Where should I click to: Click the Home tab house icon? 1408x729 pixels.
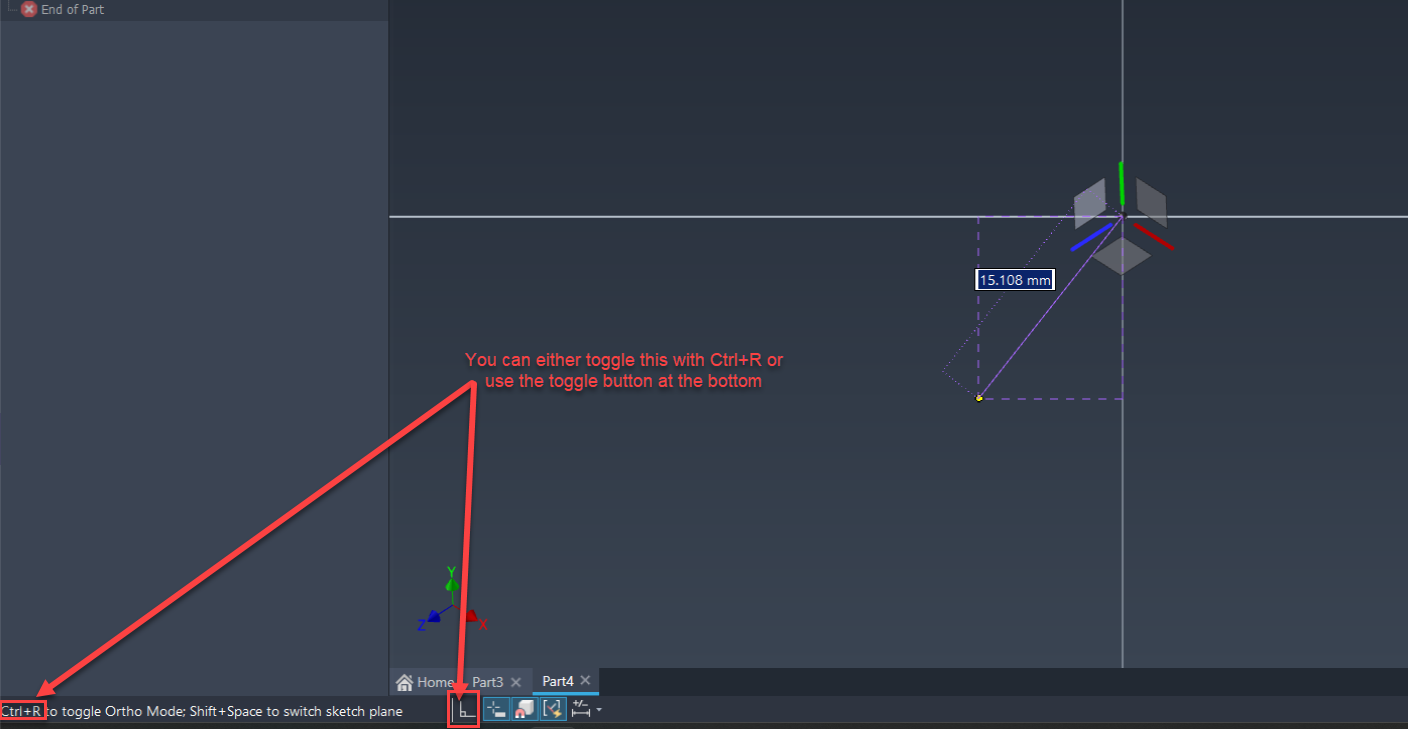(405, 681)
